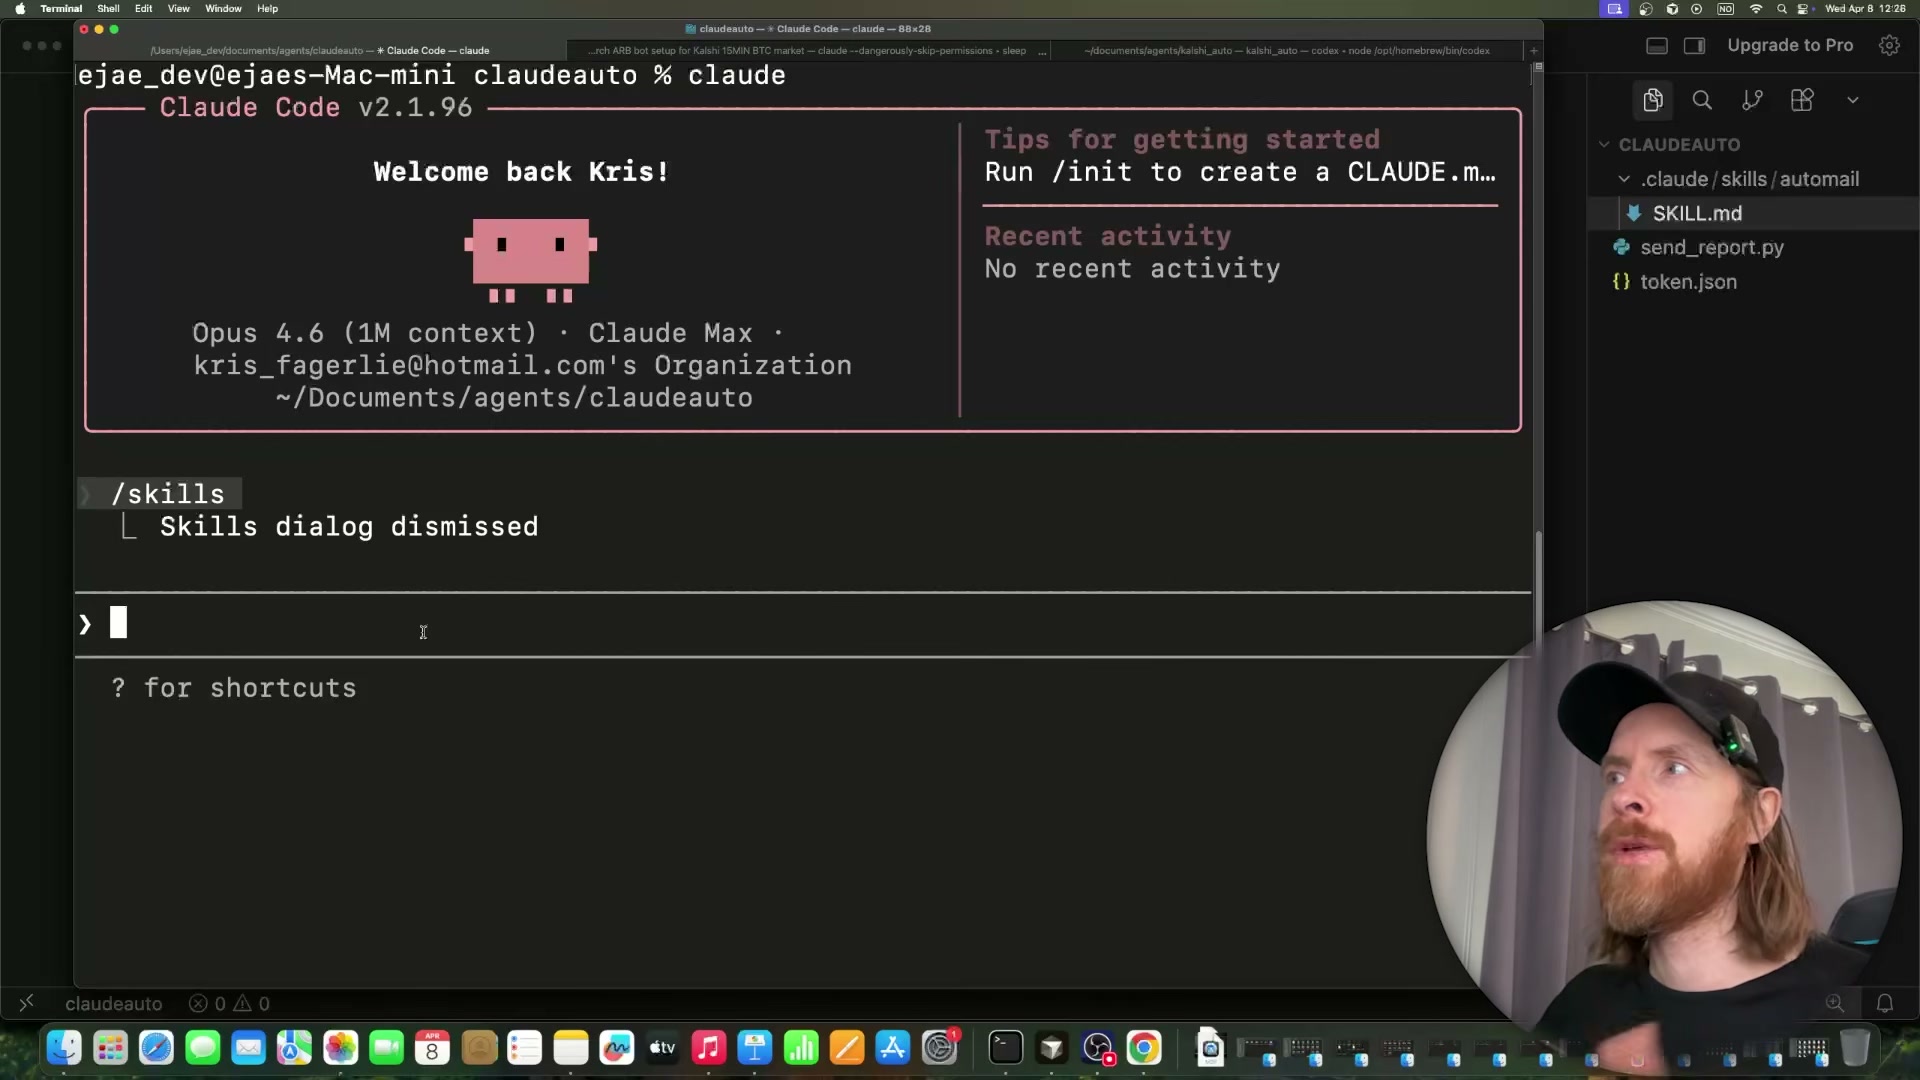Open App Store from the Dock
The height and width of the screenshot is (1080, 1920).
[893, 1048]
